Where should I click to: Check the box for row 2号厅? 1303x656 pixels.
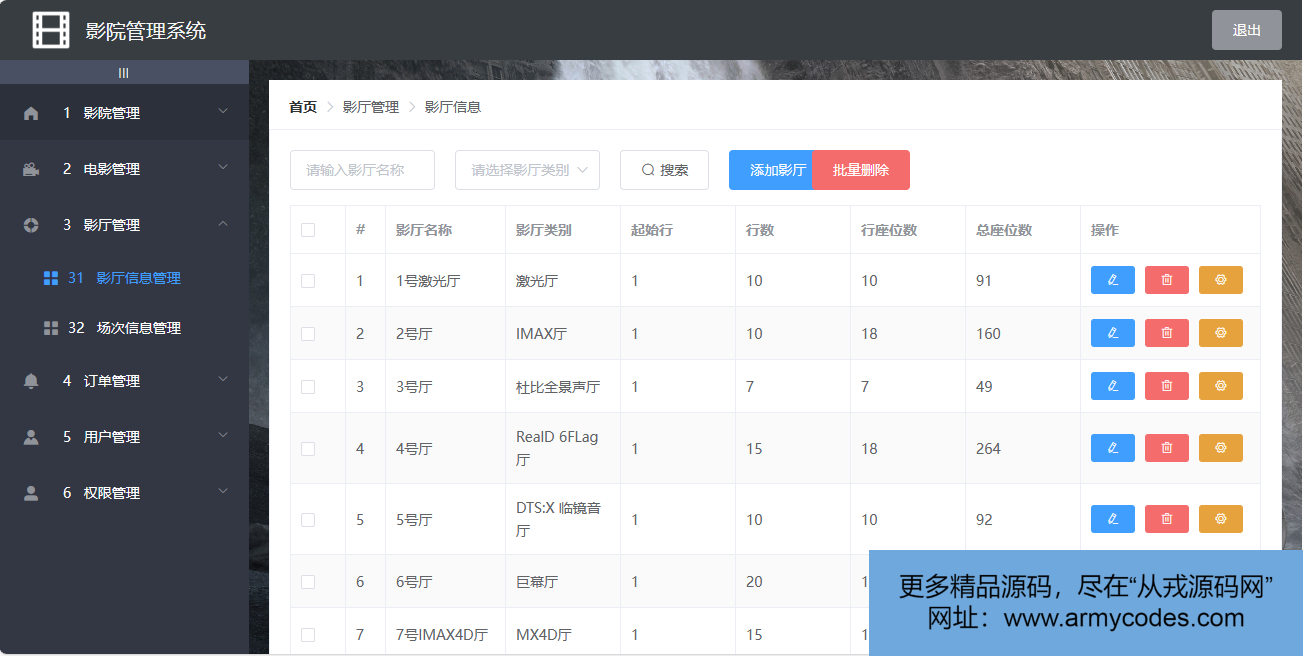click(x=308, y=334)
